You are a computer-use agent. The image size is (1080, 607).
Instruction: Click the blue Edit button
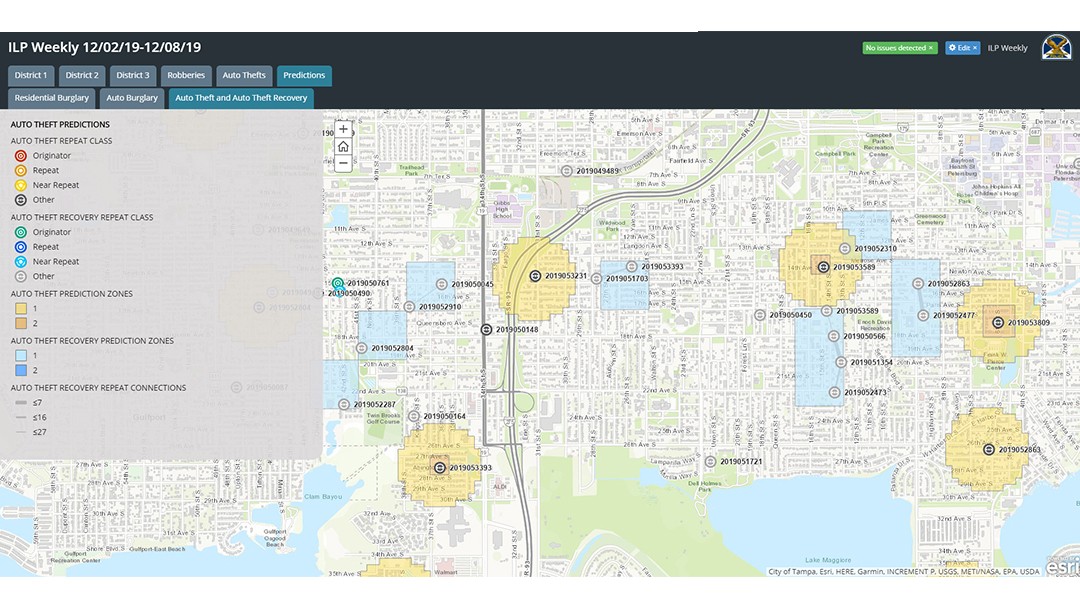[x=962, y=48]
